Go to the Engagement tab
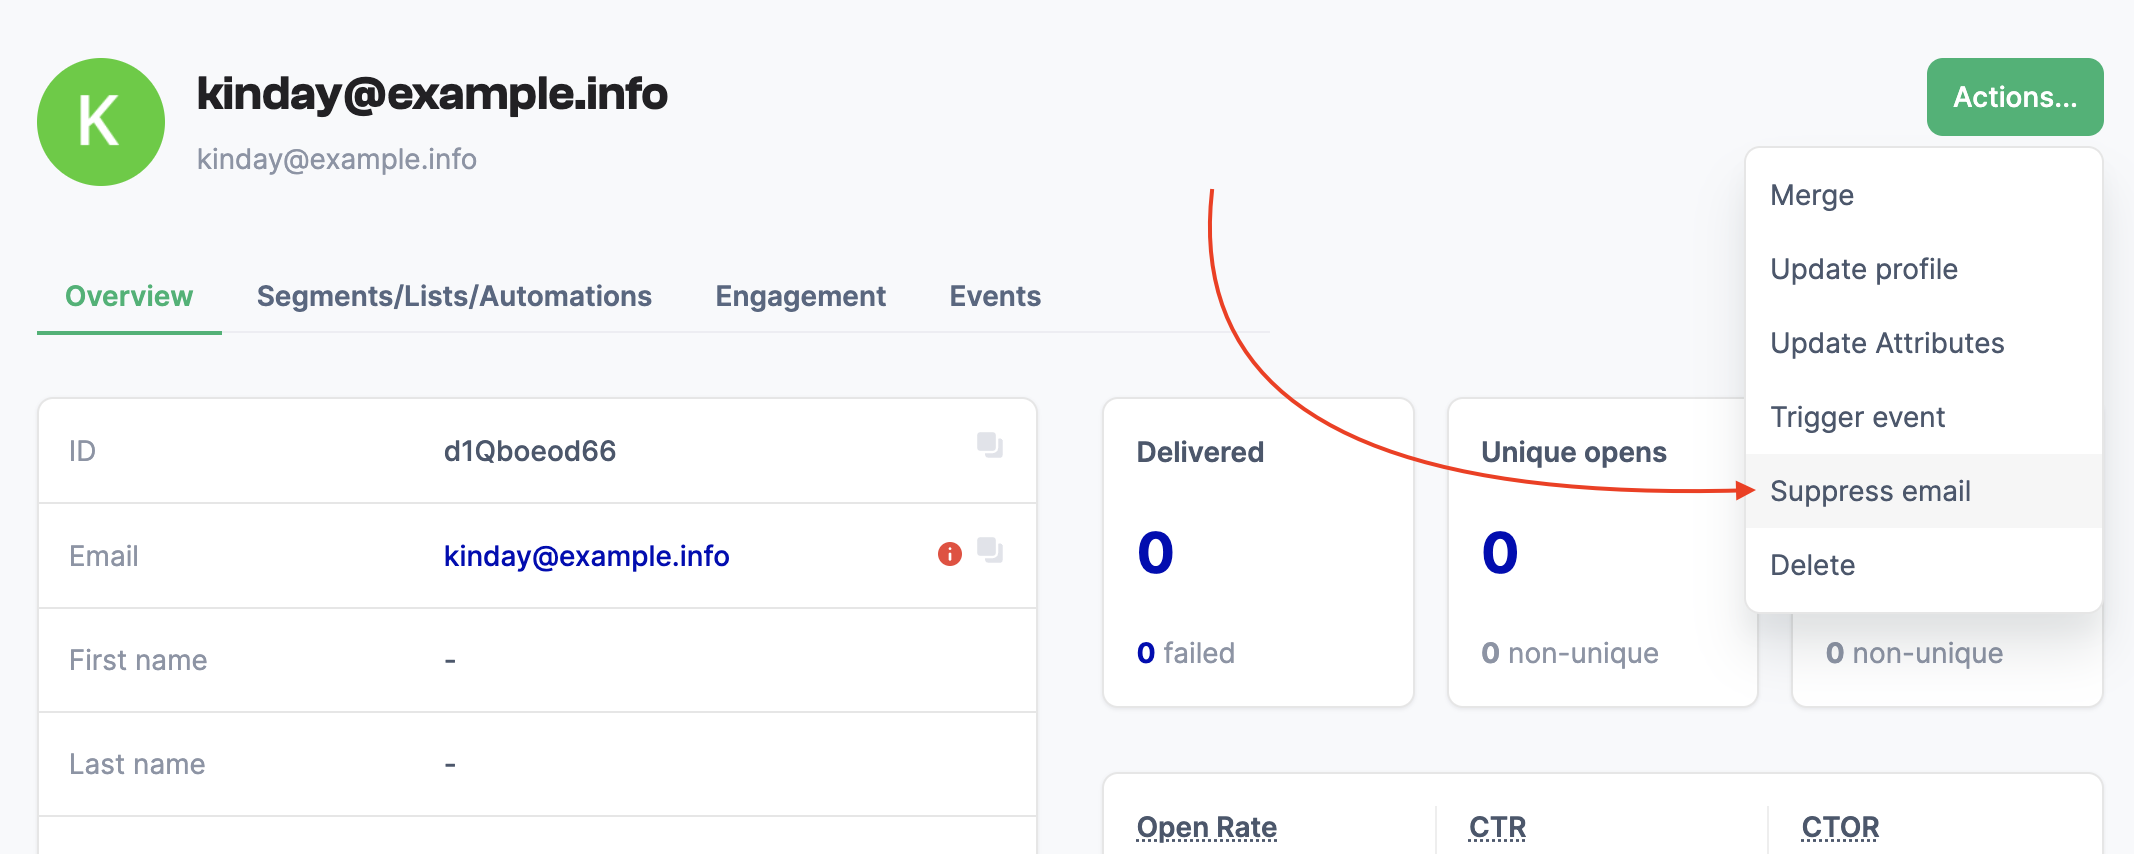The width and height of the screenshot is (2134, 854). pyautogui.click(x=800, y=296)
